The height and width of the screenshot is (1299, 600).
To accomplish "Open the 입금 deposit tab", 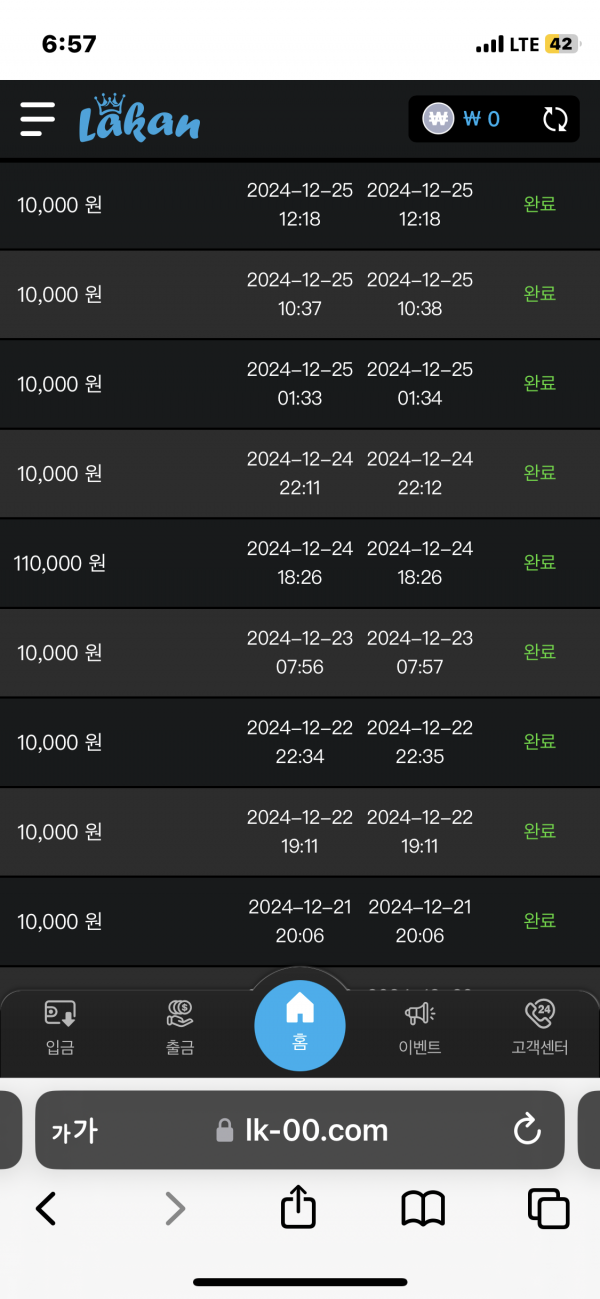I will [60, 1028].
